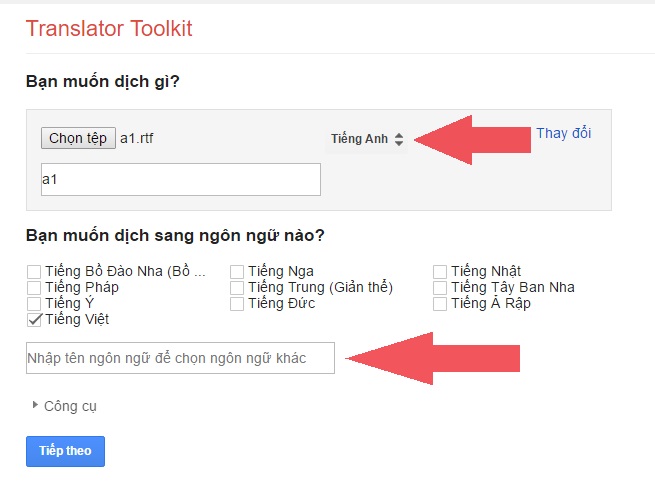Viewport: 655px width, 493px height.
Task: Check the Tiếng Ý checkbox
Action: click(x=34, y=304)
